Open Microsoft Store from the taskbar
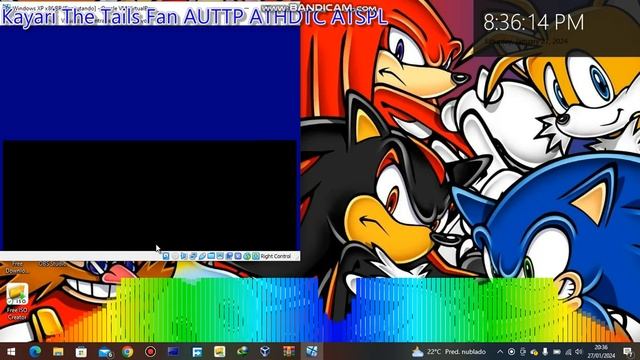Screen dimensions: 640x360 (81, 351)
